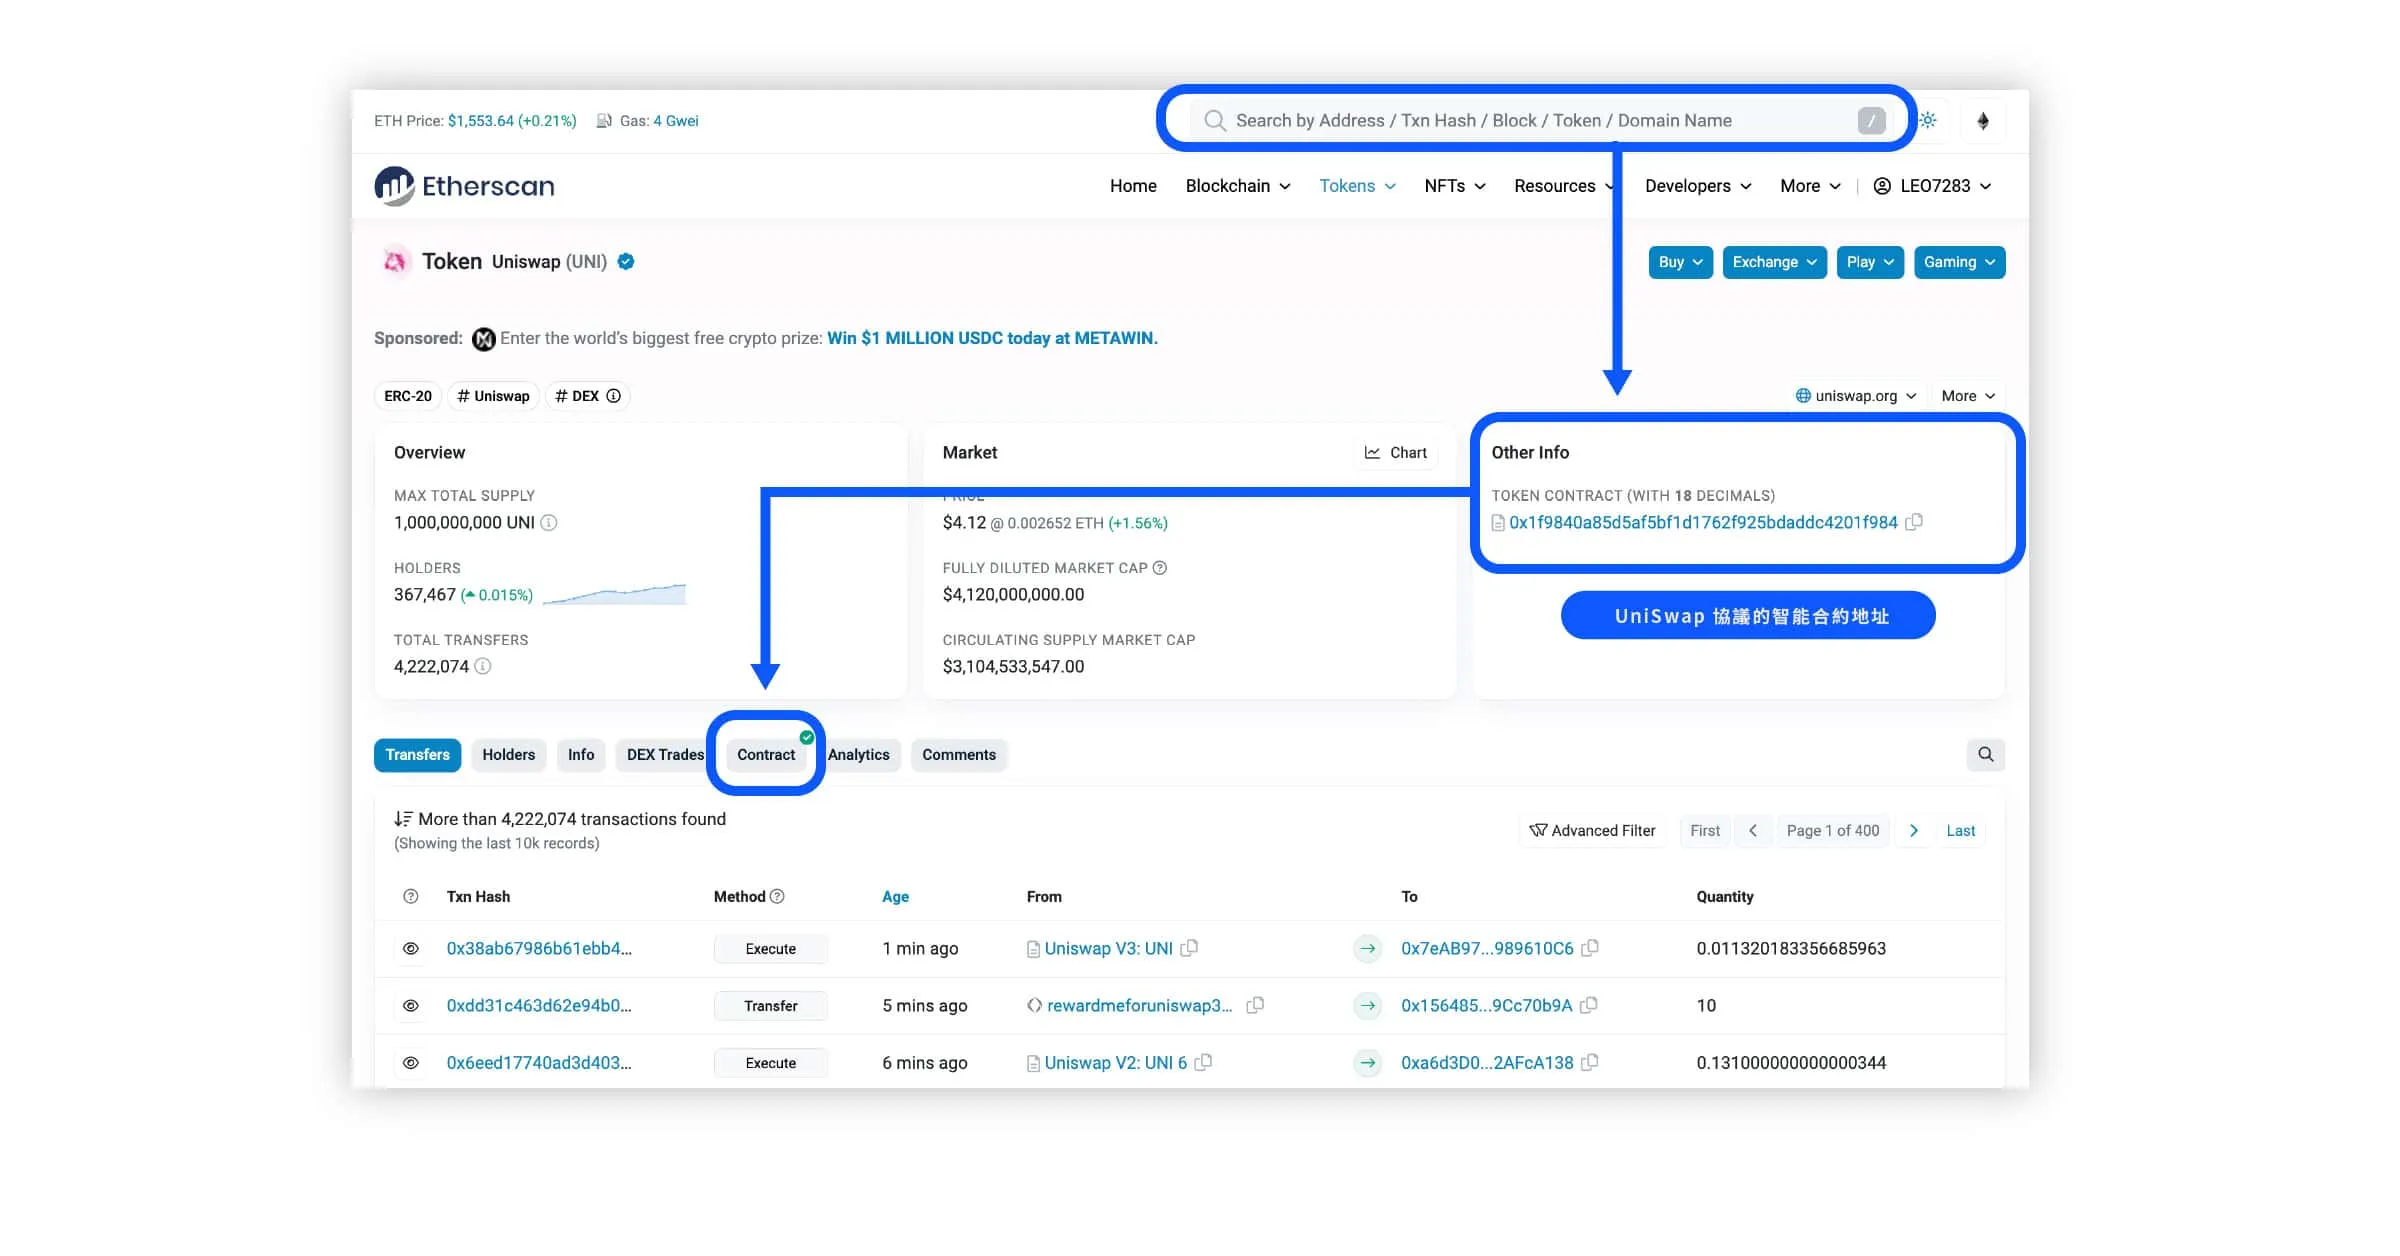Click eye icon for 0x38ab67986b61ebb4 row
Screen dimensions: 2400x1256
pyautogui.click(x=411, y=948)
